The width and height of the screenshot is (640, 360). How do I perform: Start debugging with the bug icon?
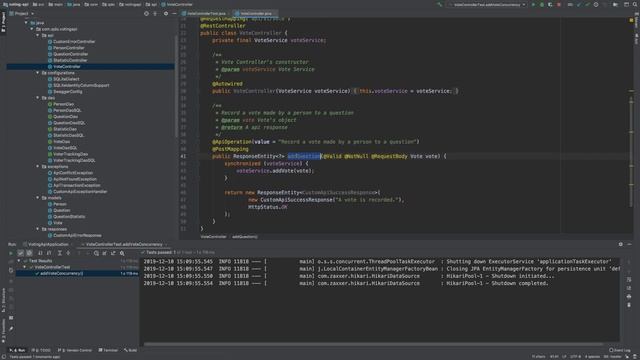[542, 4]
